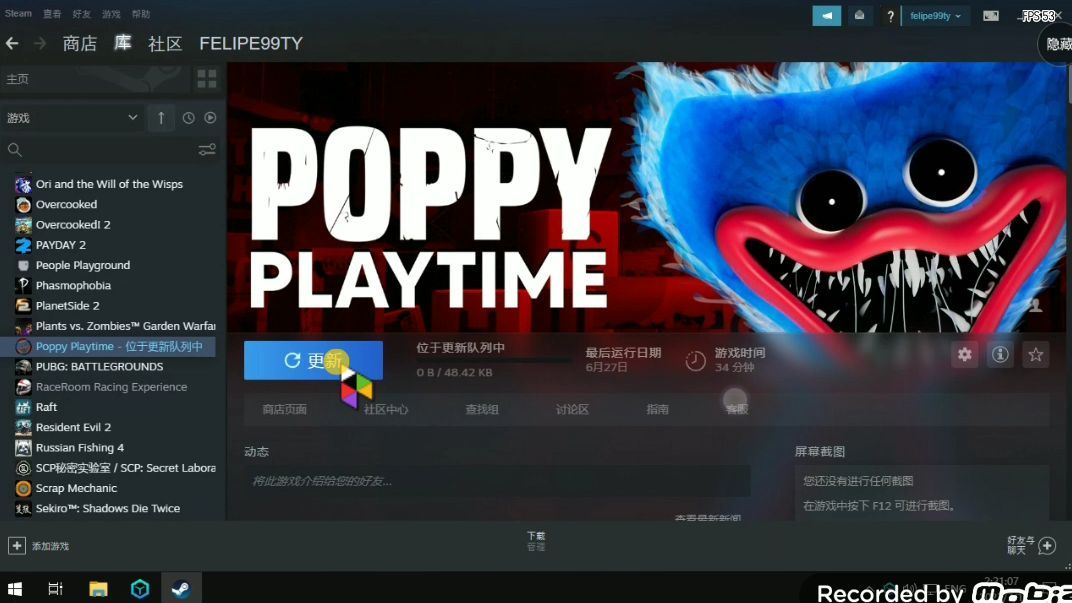Open File Explorer from the taskbar
Viewport: 1072px width, 603px height.
98,589
